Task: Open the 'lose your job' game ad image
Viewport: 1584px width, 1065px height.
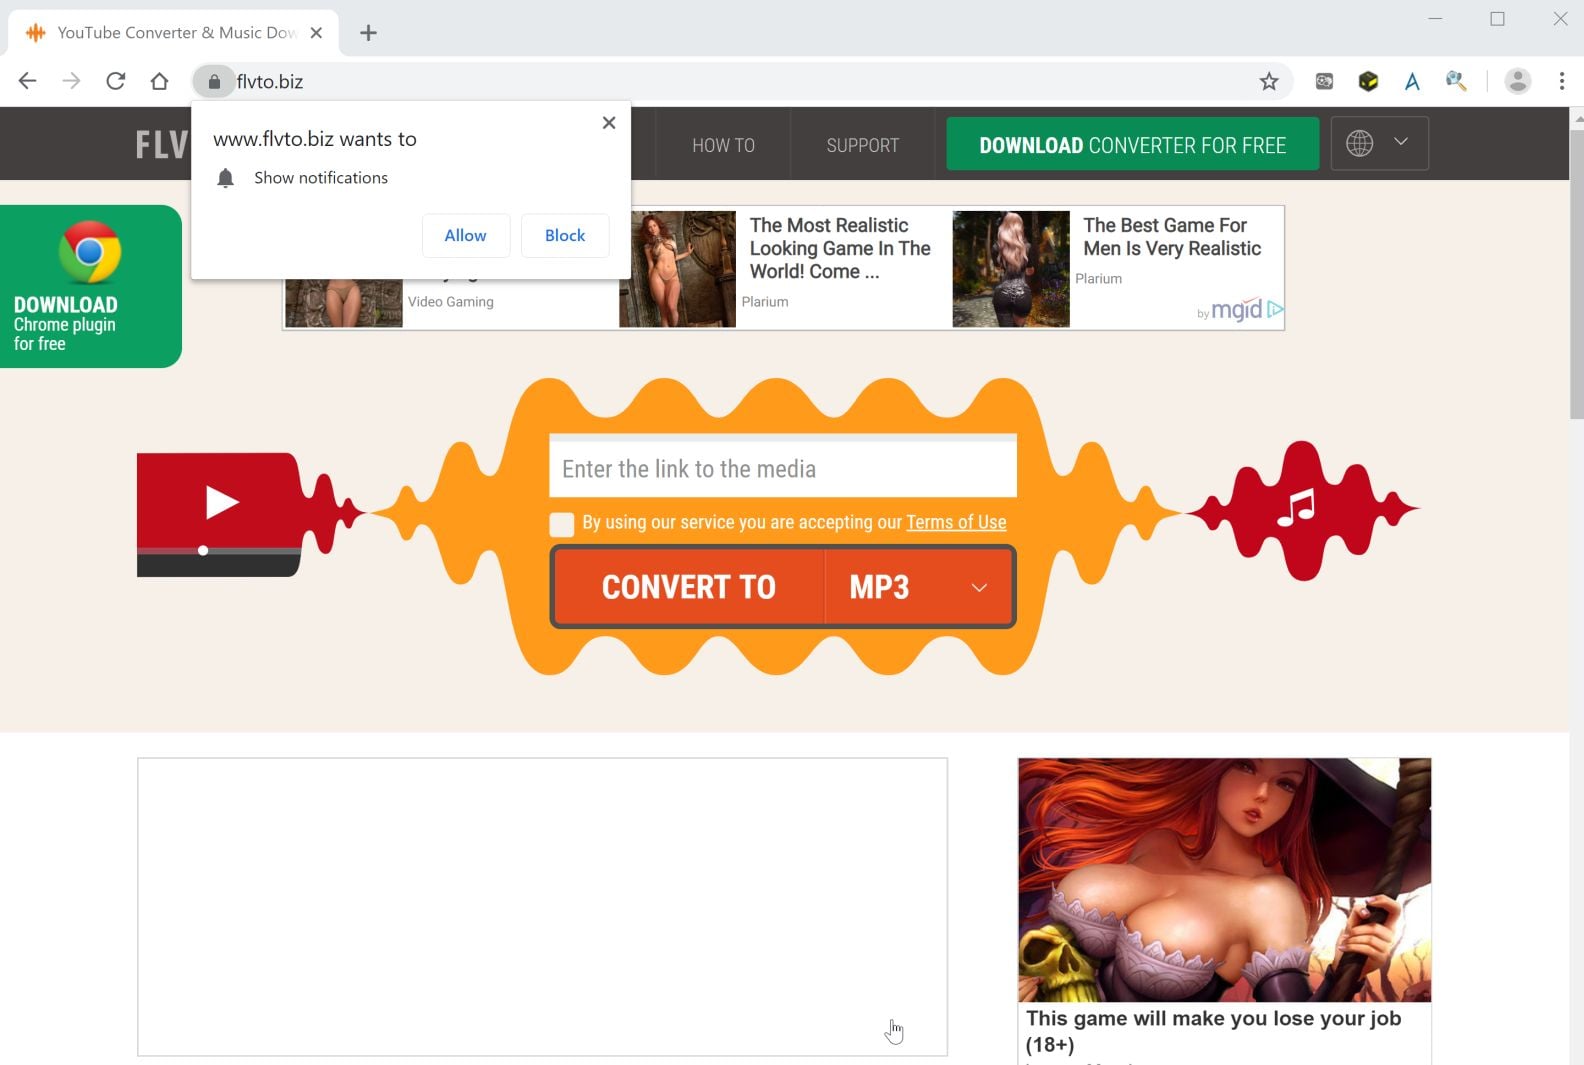Action: click(x=1225, y=880)
